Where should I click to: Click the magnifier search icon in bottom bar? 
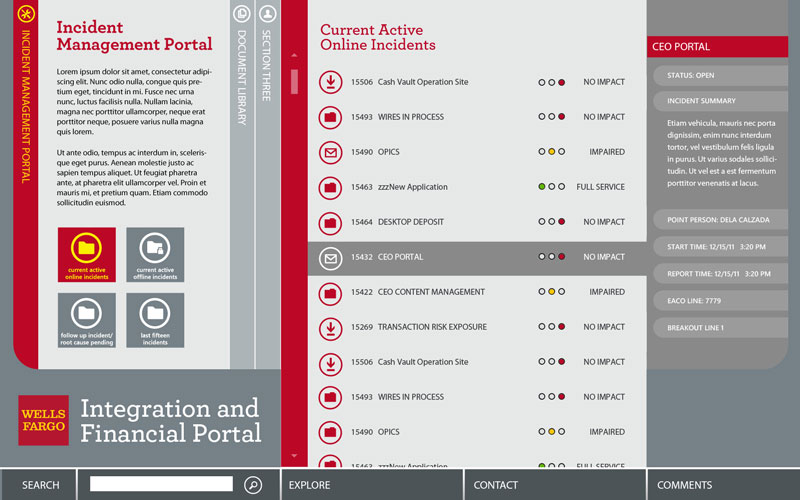click(x=253, y=485)
